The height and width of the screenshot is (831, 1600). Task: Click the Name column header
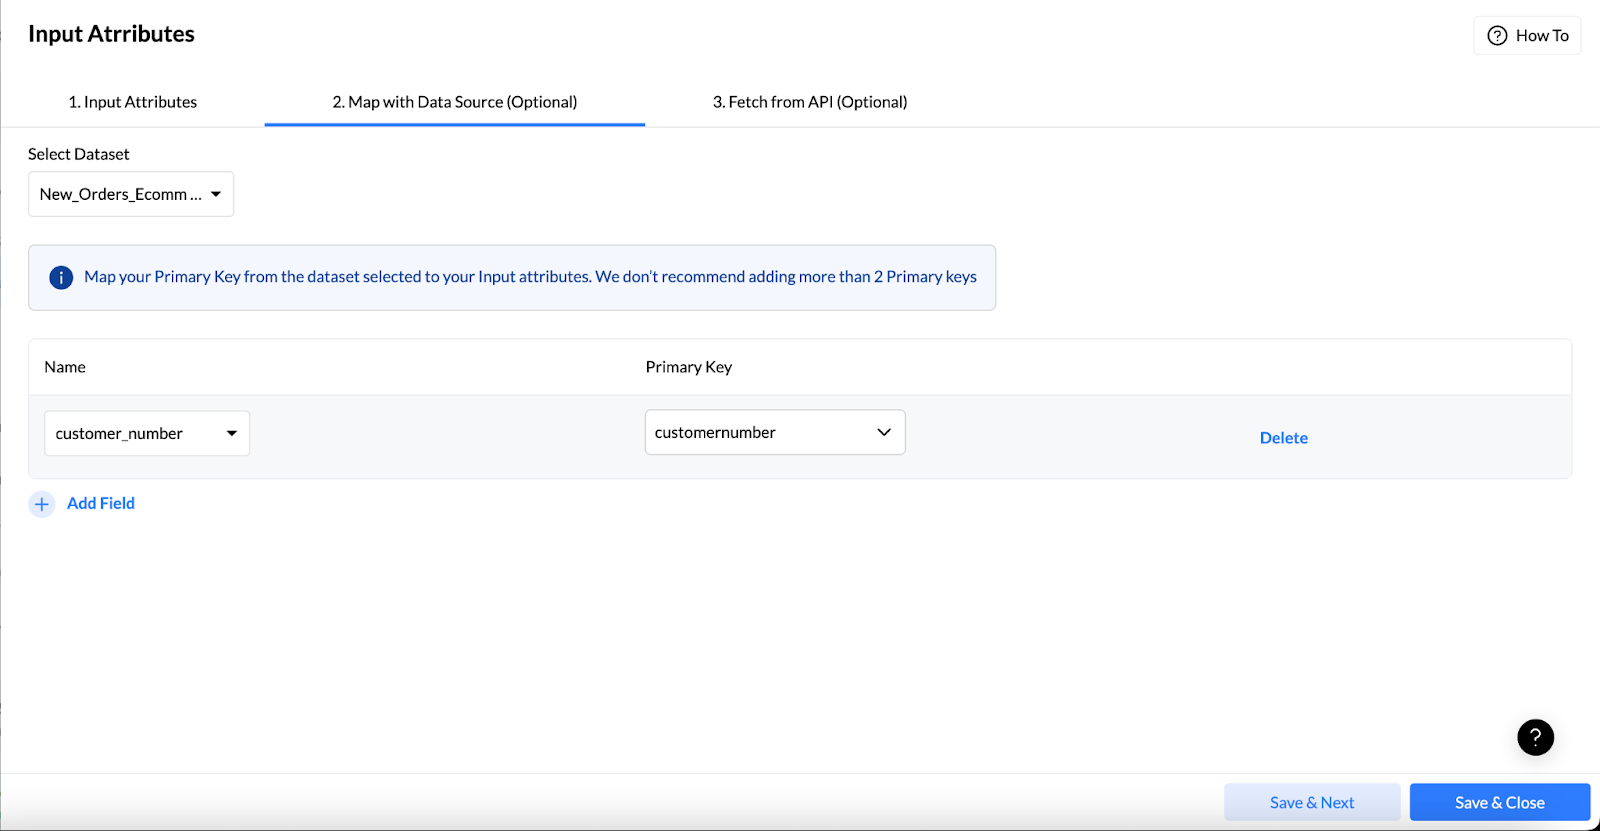tap(65, 367)
